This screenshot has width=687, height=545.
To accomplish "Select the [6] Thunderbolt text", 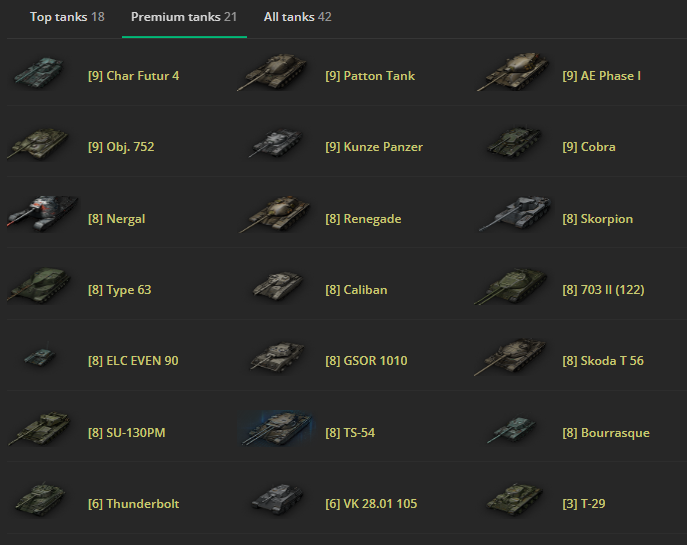I will [134, 504].
